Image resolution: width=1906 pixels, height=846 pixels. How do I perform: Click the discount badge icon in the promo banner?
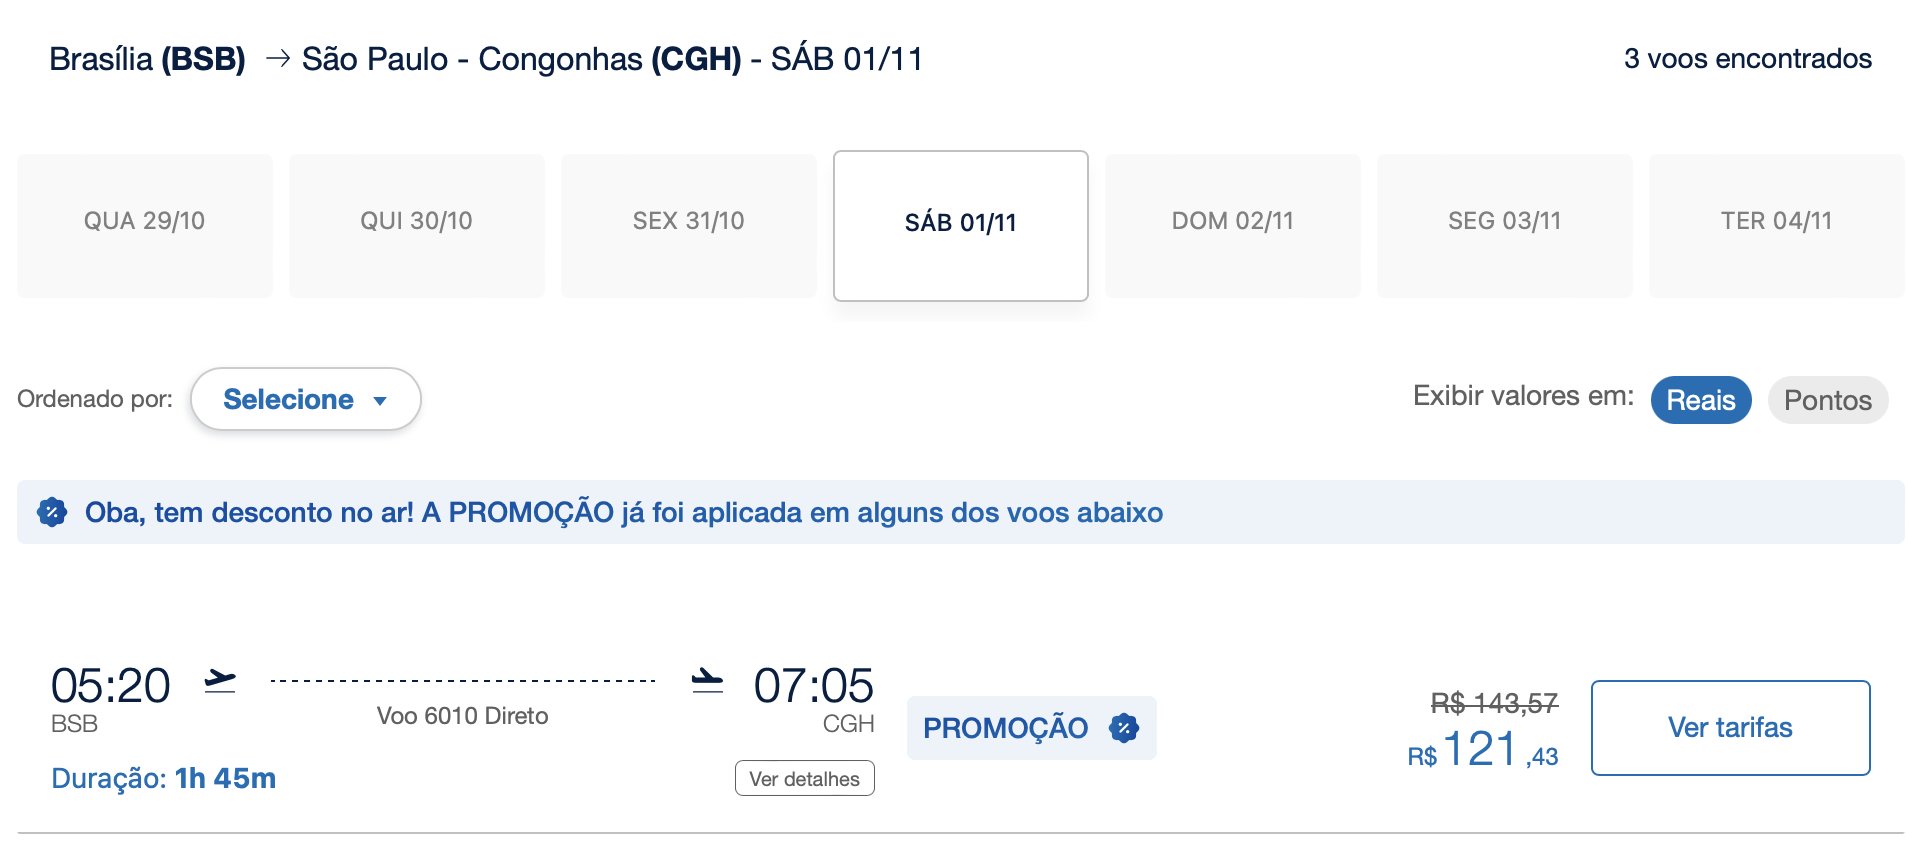52,512
